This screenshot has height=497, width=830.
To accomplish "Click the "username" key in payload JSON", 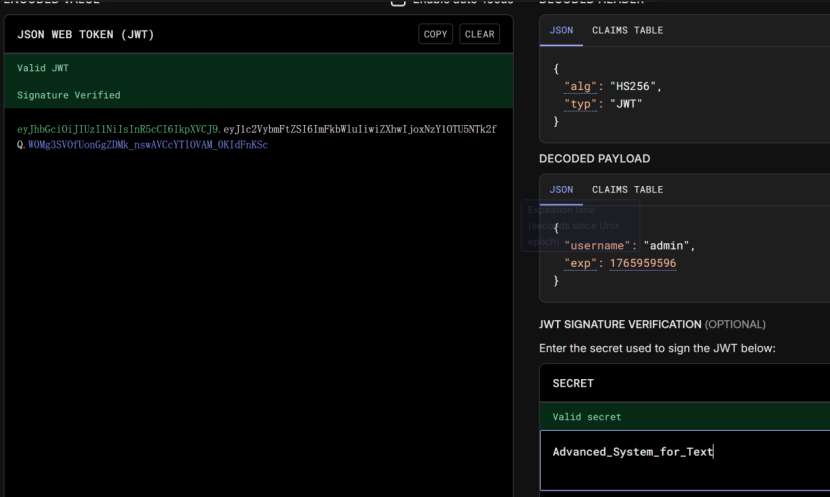I will coord(597,245).
